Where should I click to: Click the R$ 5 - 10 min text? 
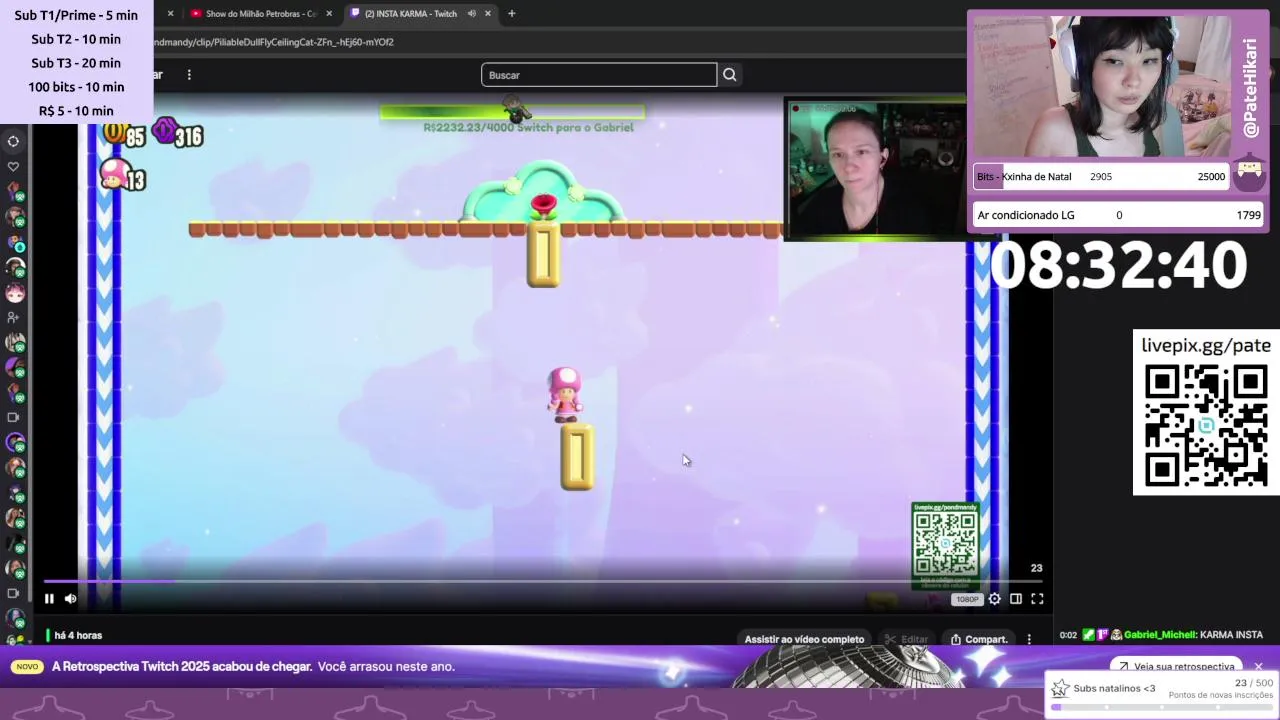(x=76, y=111)
